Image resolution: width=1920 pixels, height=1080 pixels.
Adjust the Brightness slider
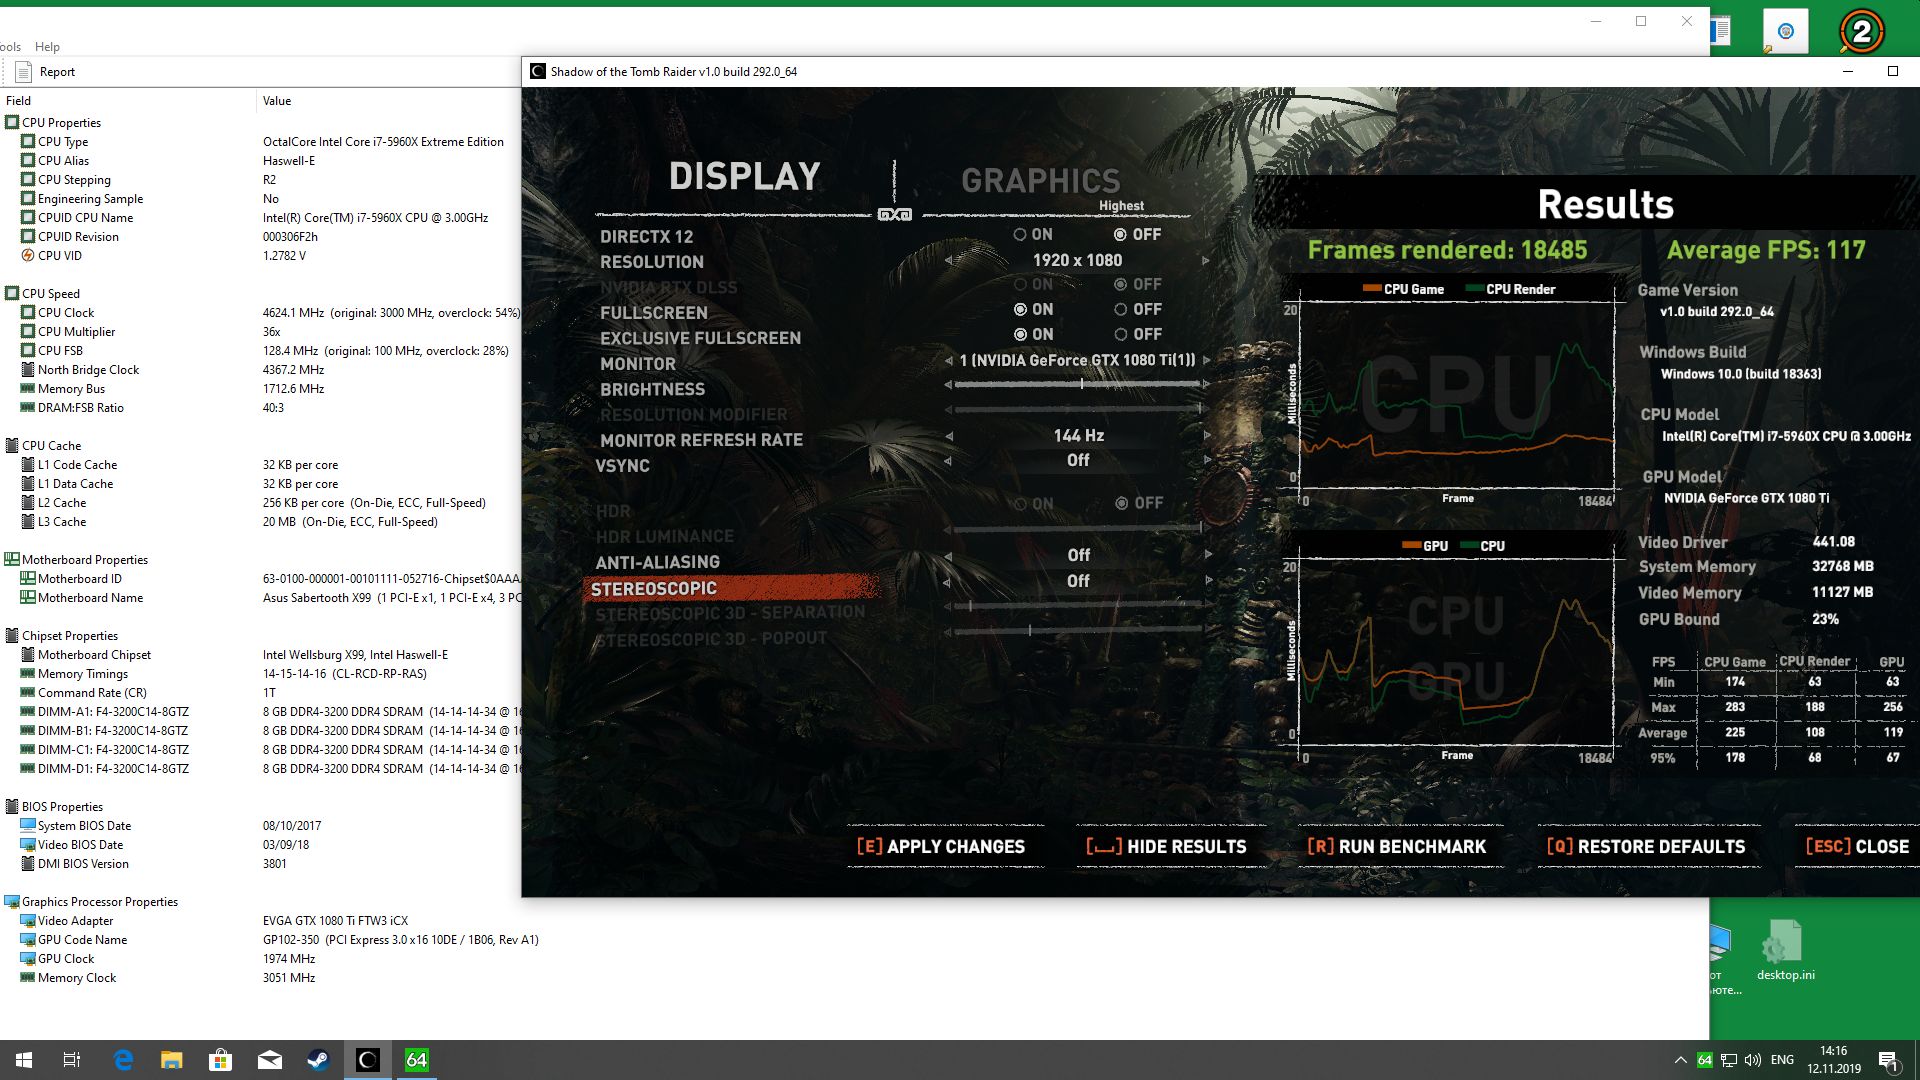pyautogui.click(x=1081, y=384)
